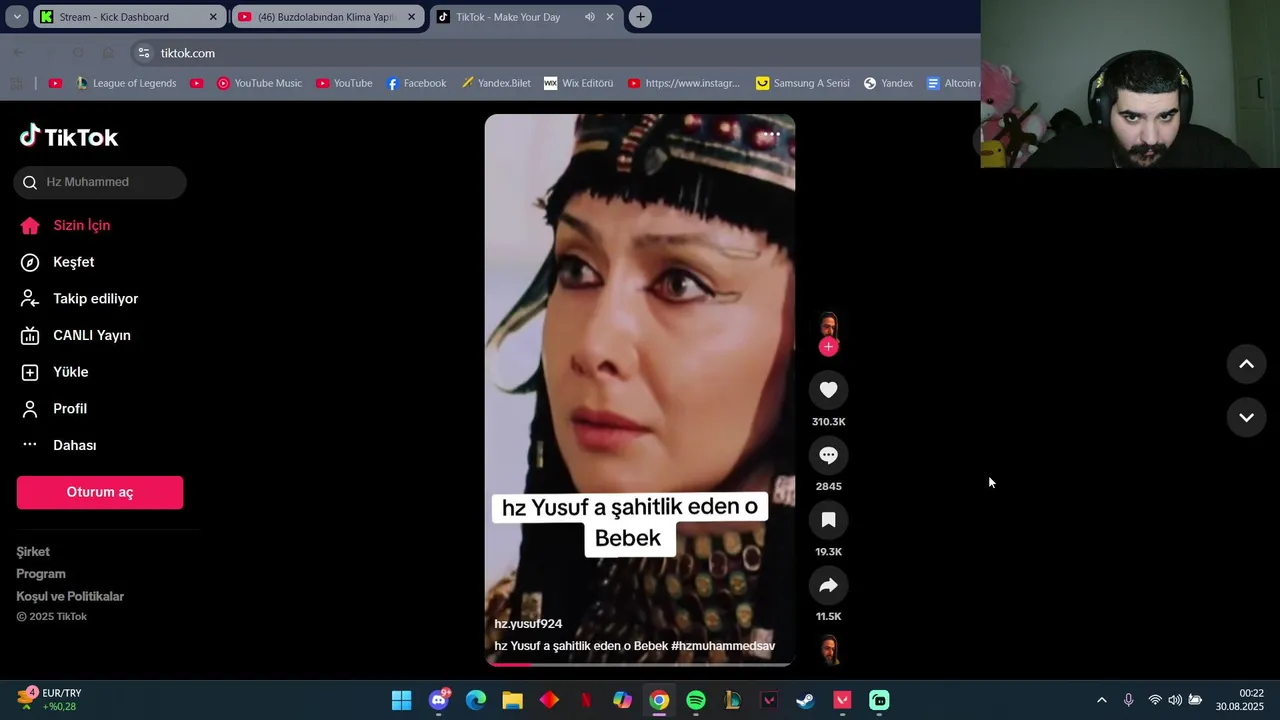Open the hz.yusuf924 username link

point(528,624)
